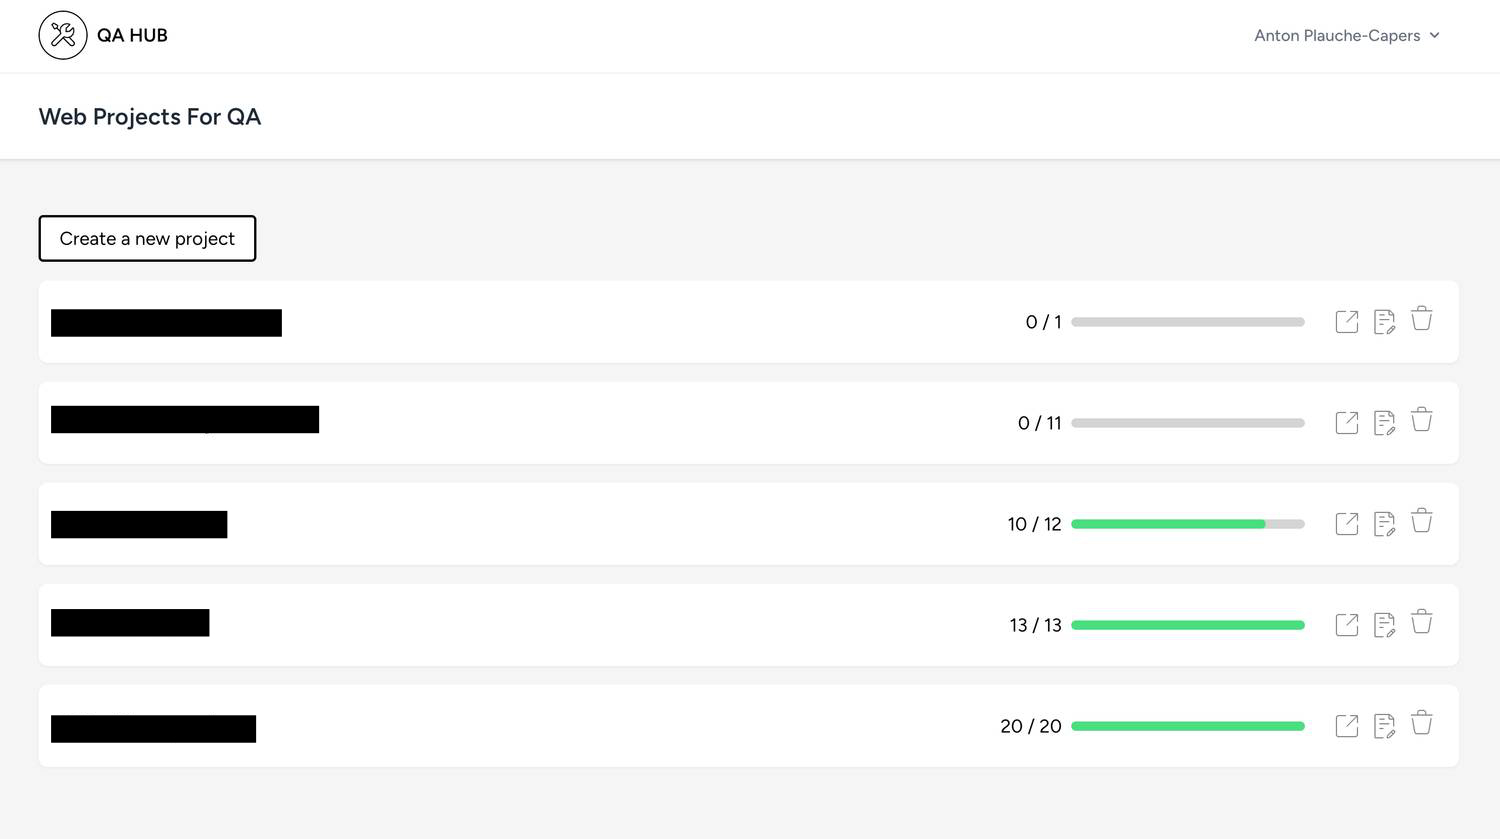This screenshot has width=1500, height=839.
Task: Edit the 20 / 20 project
Action: [x=1384, y=726]
